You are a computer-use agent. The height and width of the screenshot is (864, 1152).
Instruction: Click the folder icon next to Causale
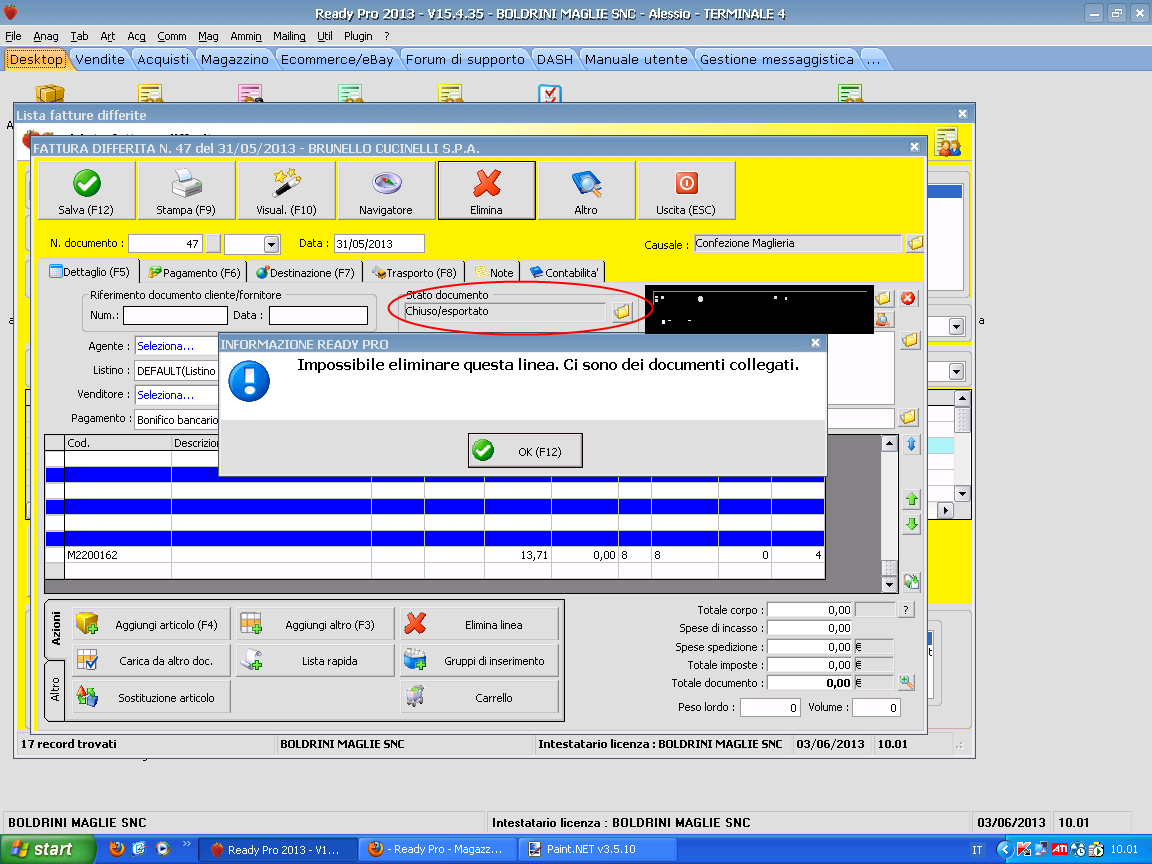tap(914, 243)
